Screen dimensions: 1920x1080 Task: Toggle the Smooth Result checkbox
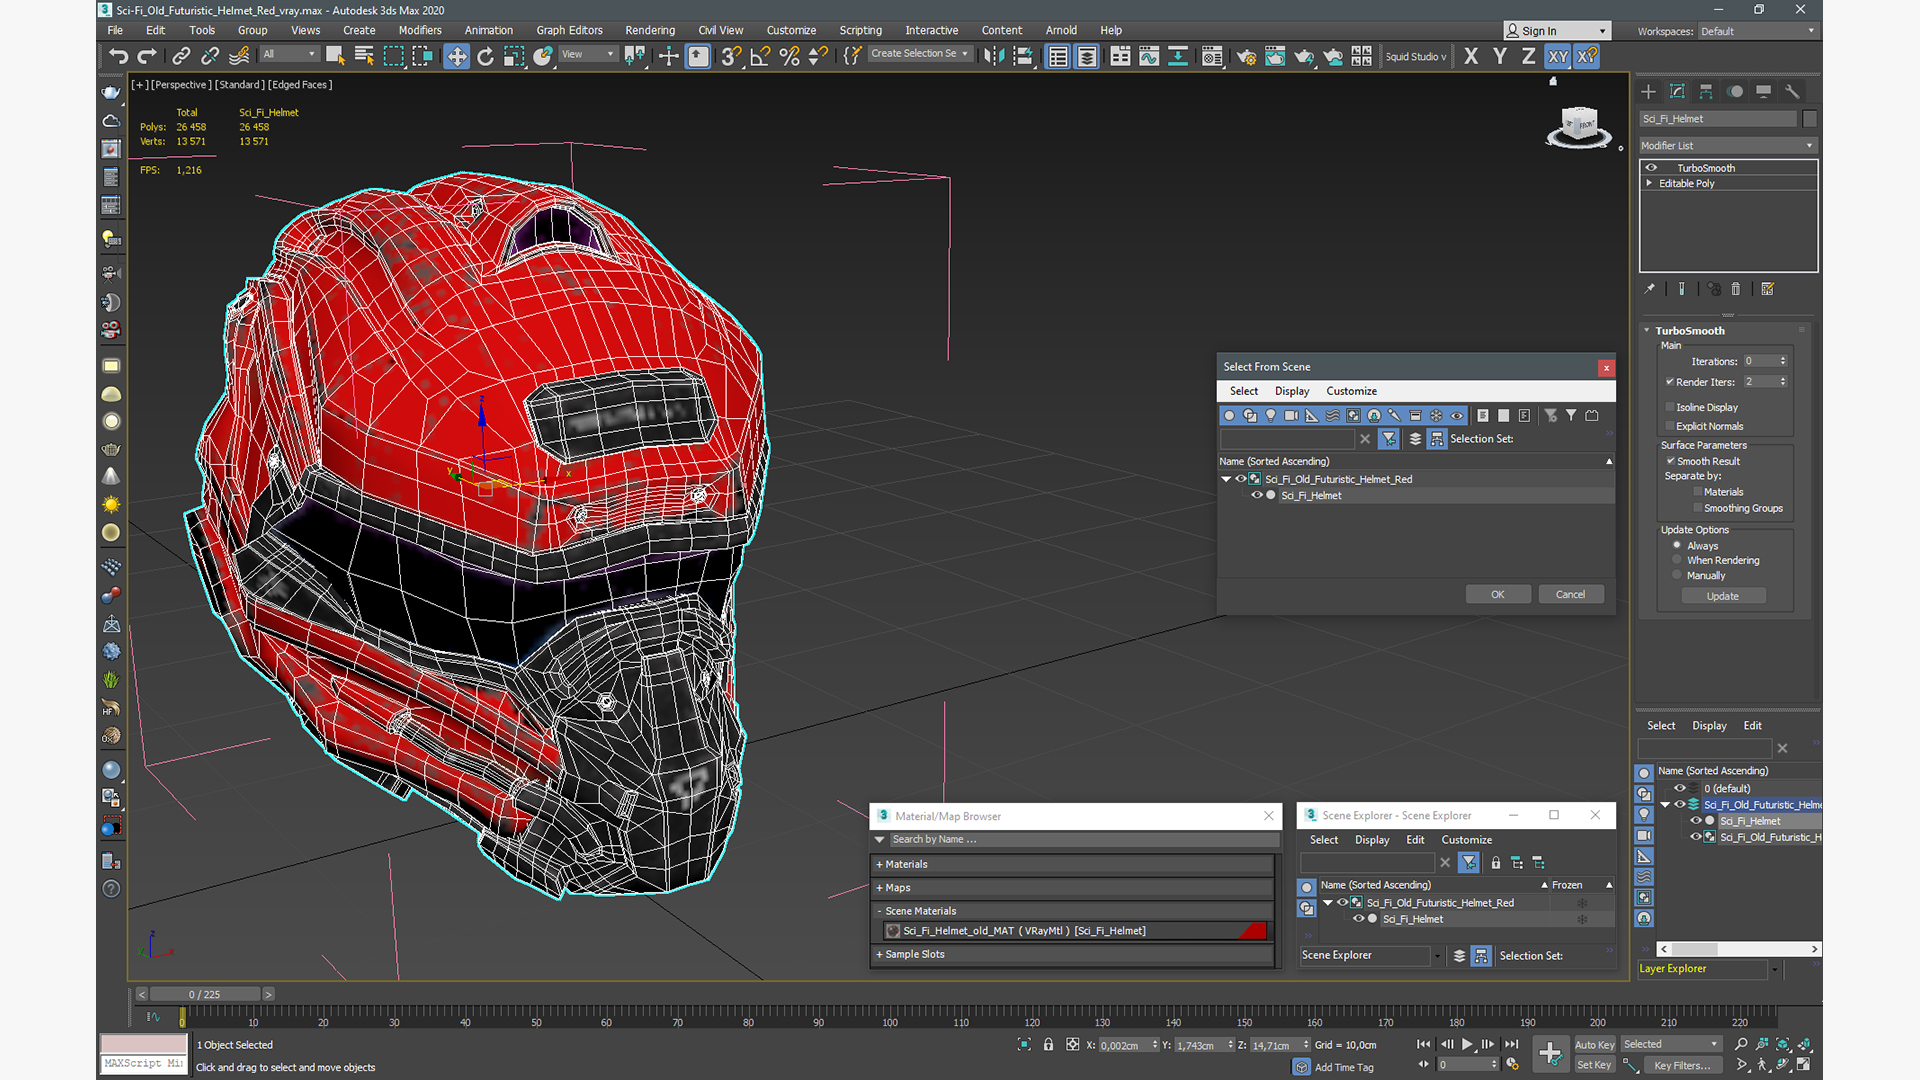(x=1670, y=461)
